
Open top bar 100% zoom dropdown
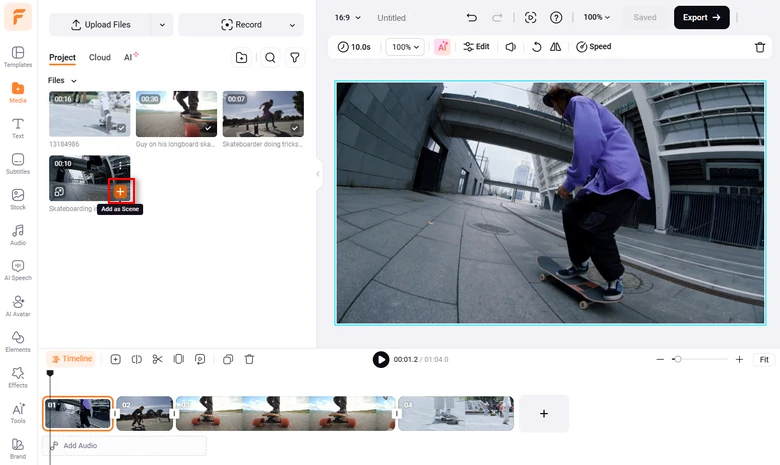(596, 17)
